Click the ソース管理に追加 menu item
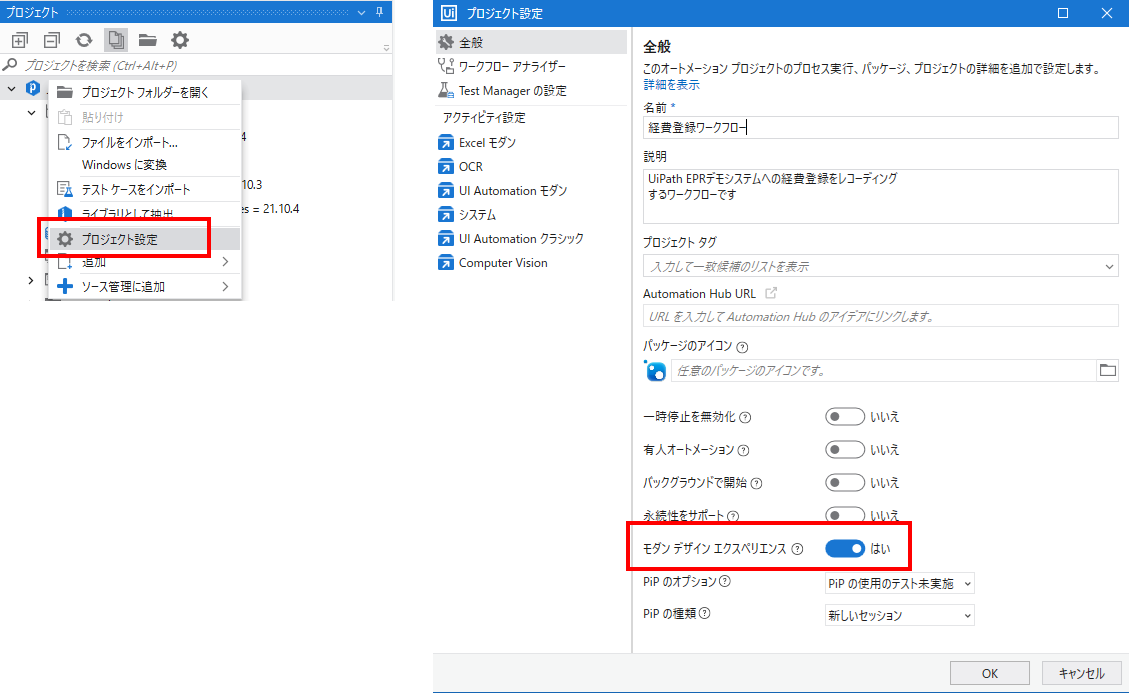This screenshot has height=693, width=1129. tap(145, 287)
